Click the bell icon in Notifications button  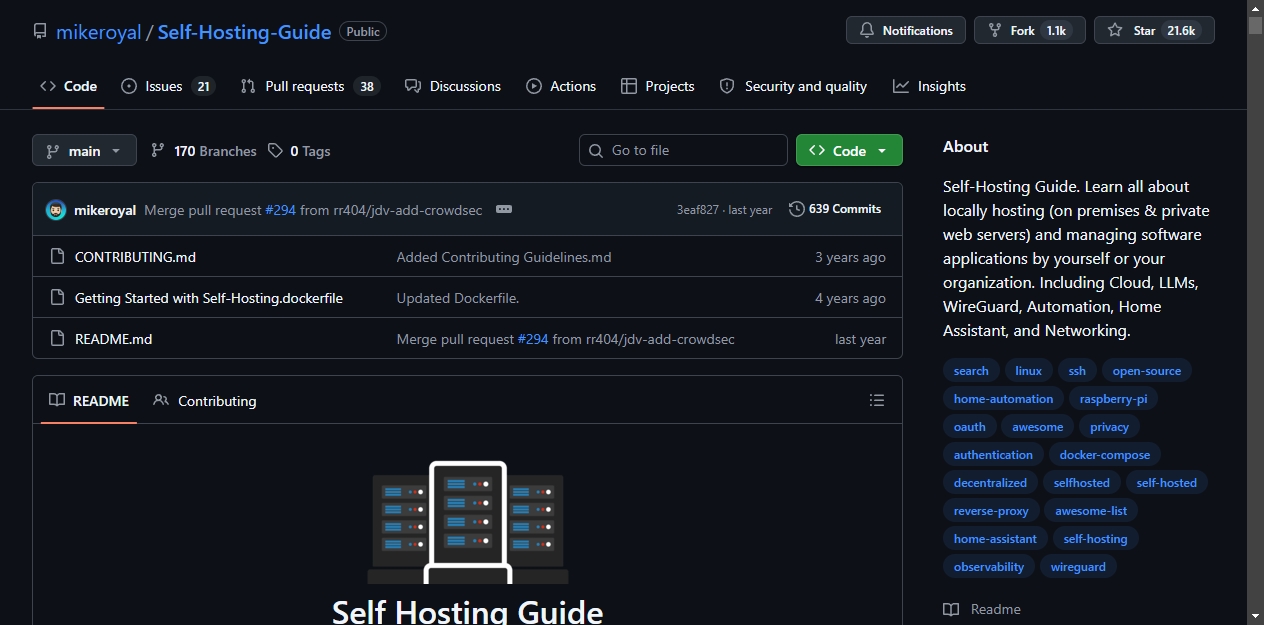click(x=866, y=31)
